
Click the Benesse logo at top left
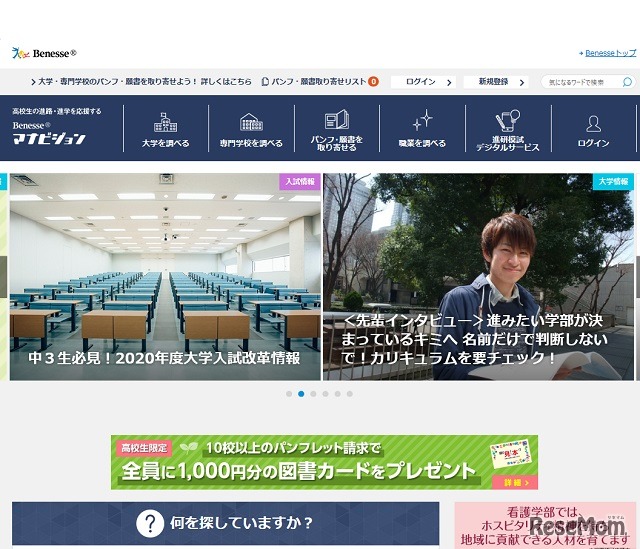click(x=44, y=53)
